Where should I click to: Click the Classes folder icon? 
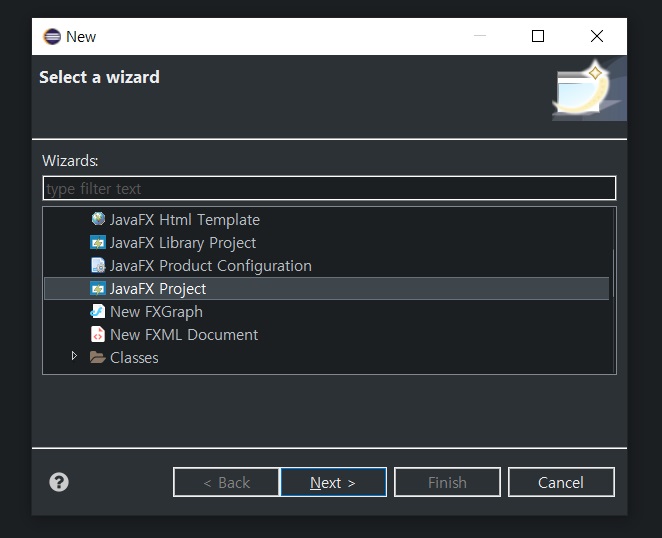pos(98,358)
